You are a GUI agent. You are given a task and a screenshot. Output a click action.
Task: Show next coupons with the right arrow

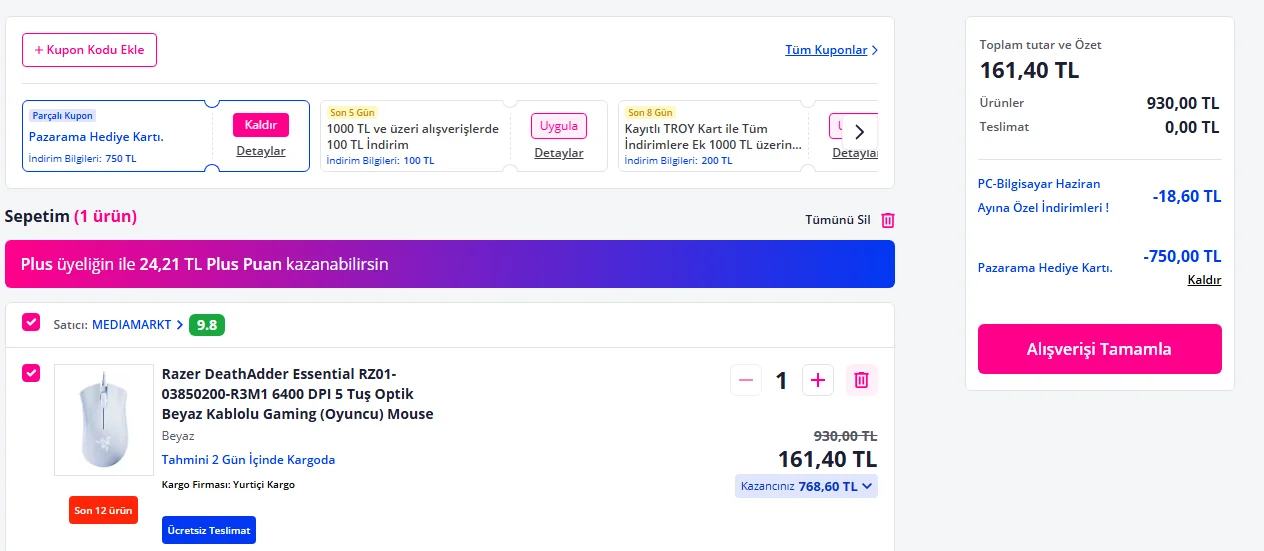click(x=859, y=131)
